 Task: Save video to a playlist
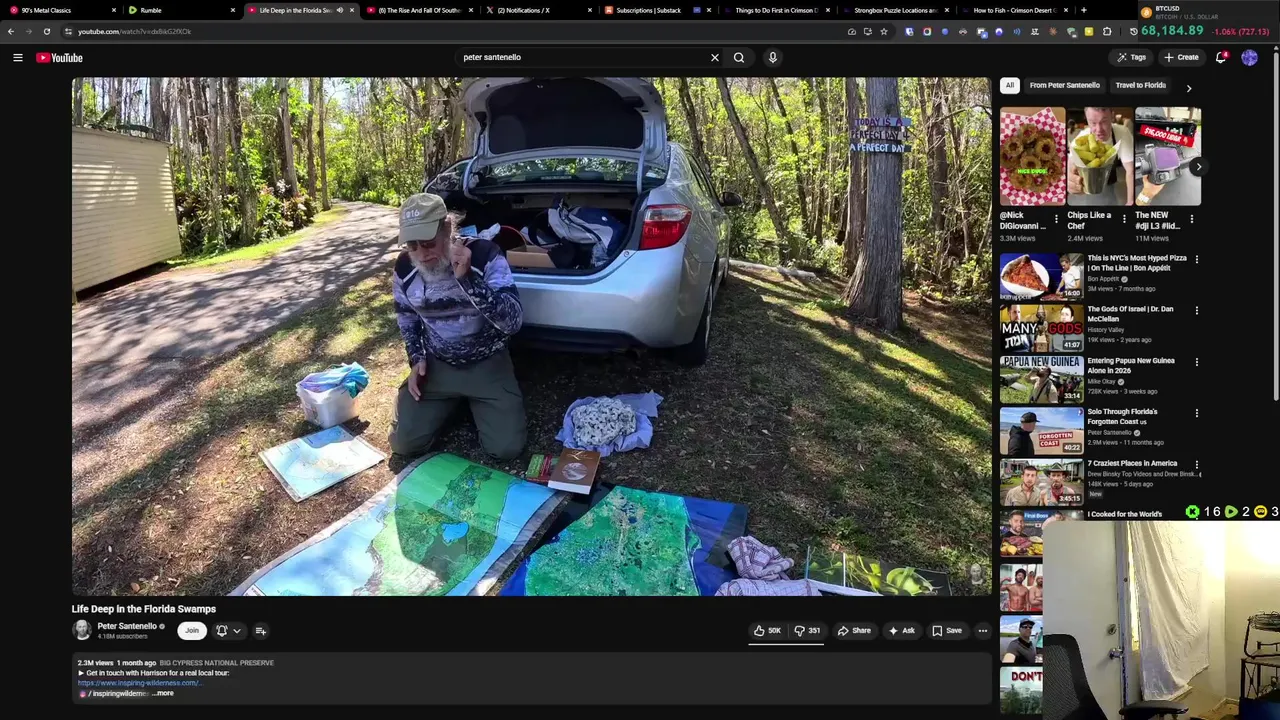pos(946,631)
